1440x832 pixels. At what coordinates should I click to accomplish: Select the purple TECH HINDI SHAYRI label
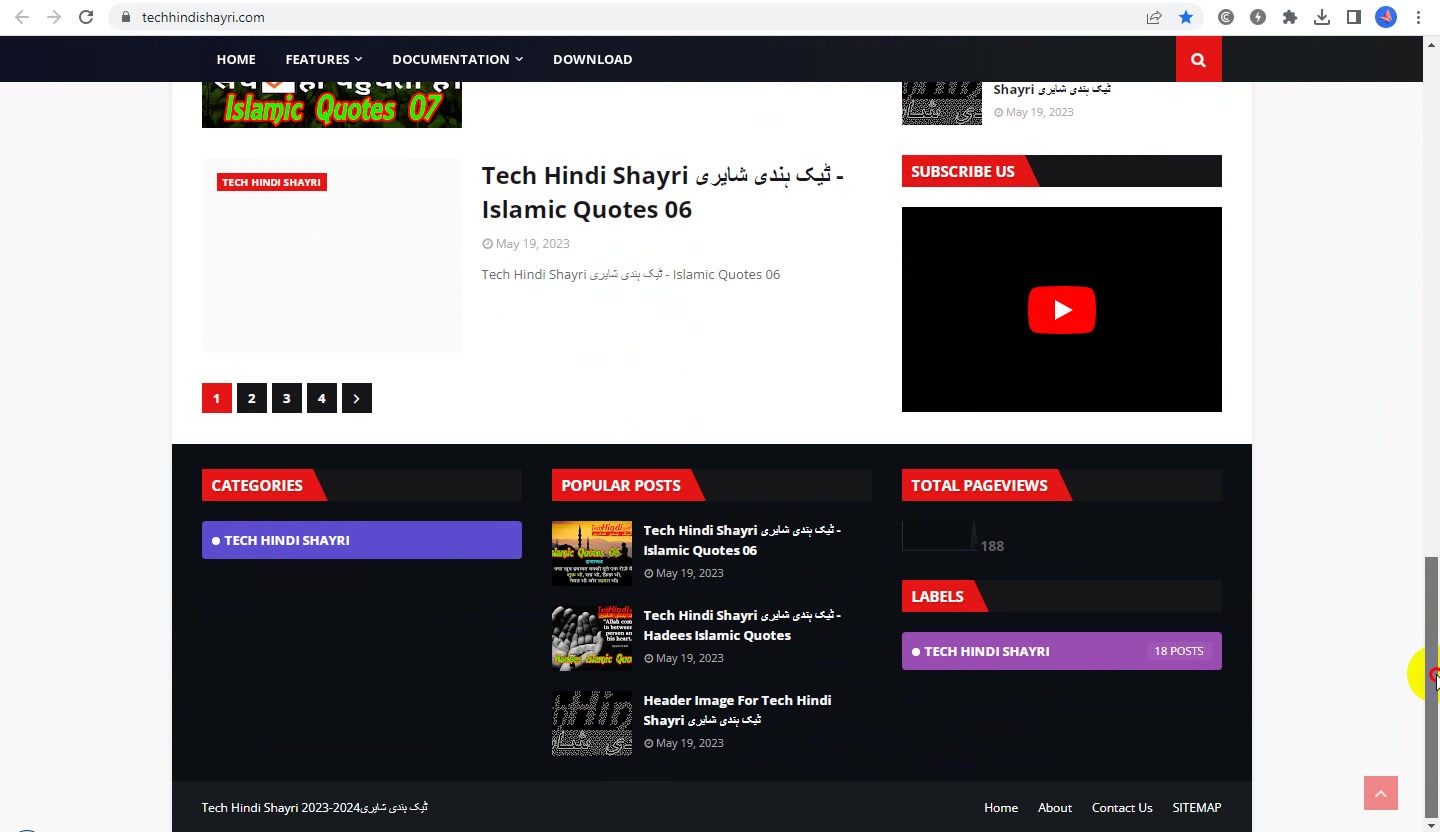[1062, 651]
